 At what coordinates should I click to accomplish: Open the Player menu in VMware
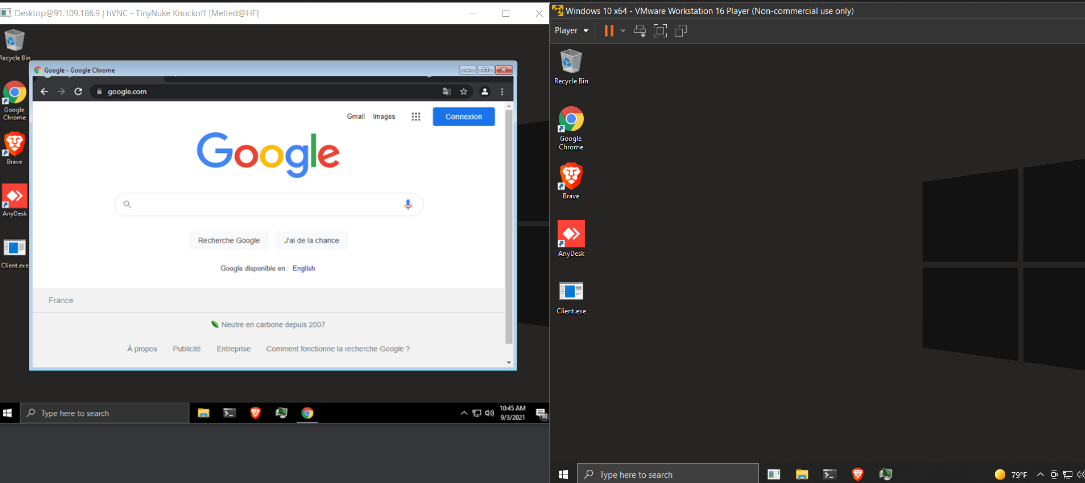click(x=572, y=30)
